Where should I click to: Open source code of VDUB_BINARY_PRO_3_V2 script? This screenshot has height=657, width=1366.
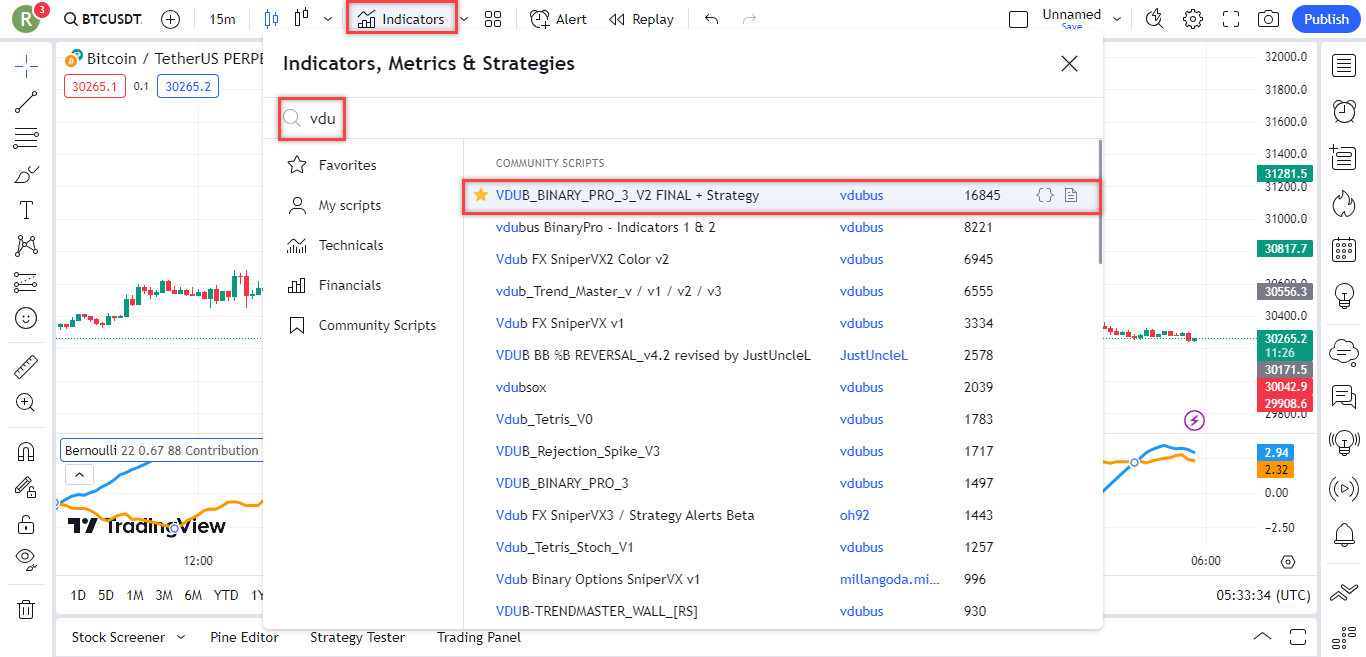pyautogui.click(x=1045, y=195)
